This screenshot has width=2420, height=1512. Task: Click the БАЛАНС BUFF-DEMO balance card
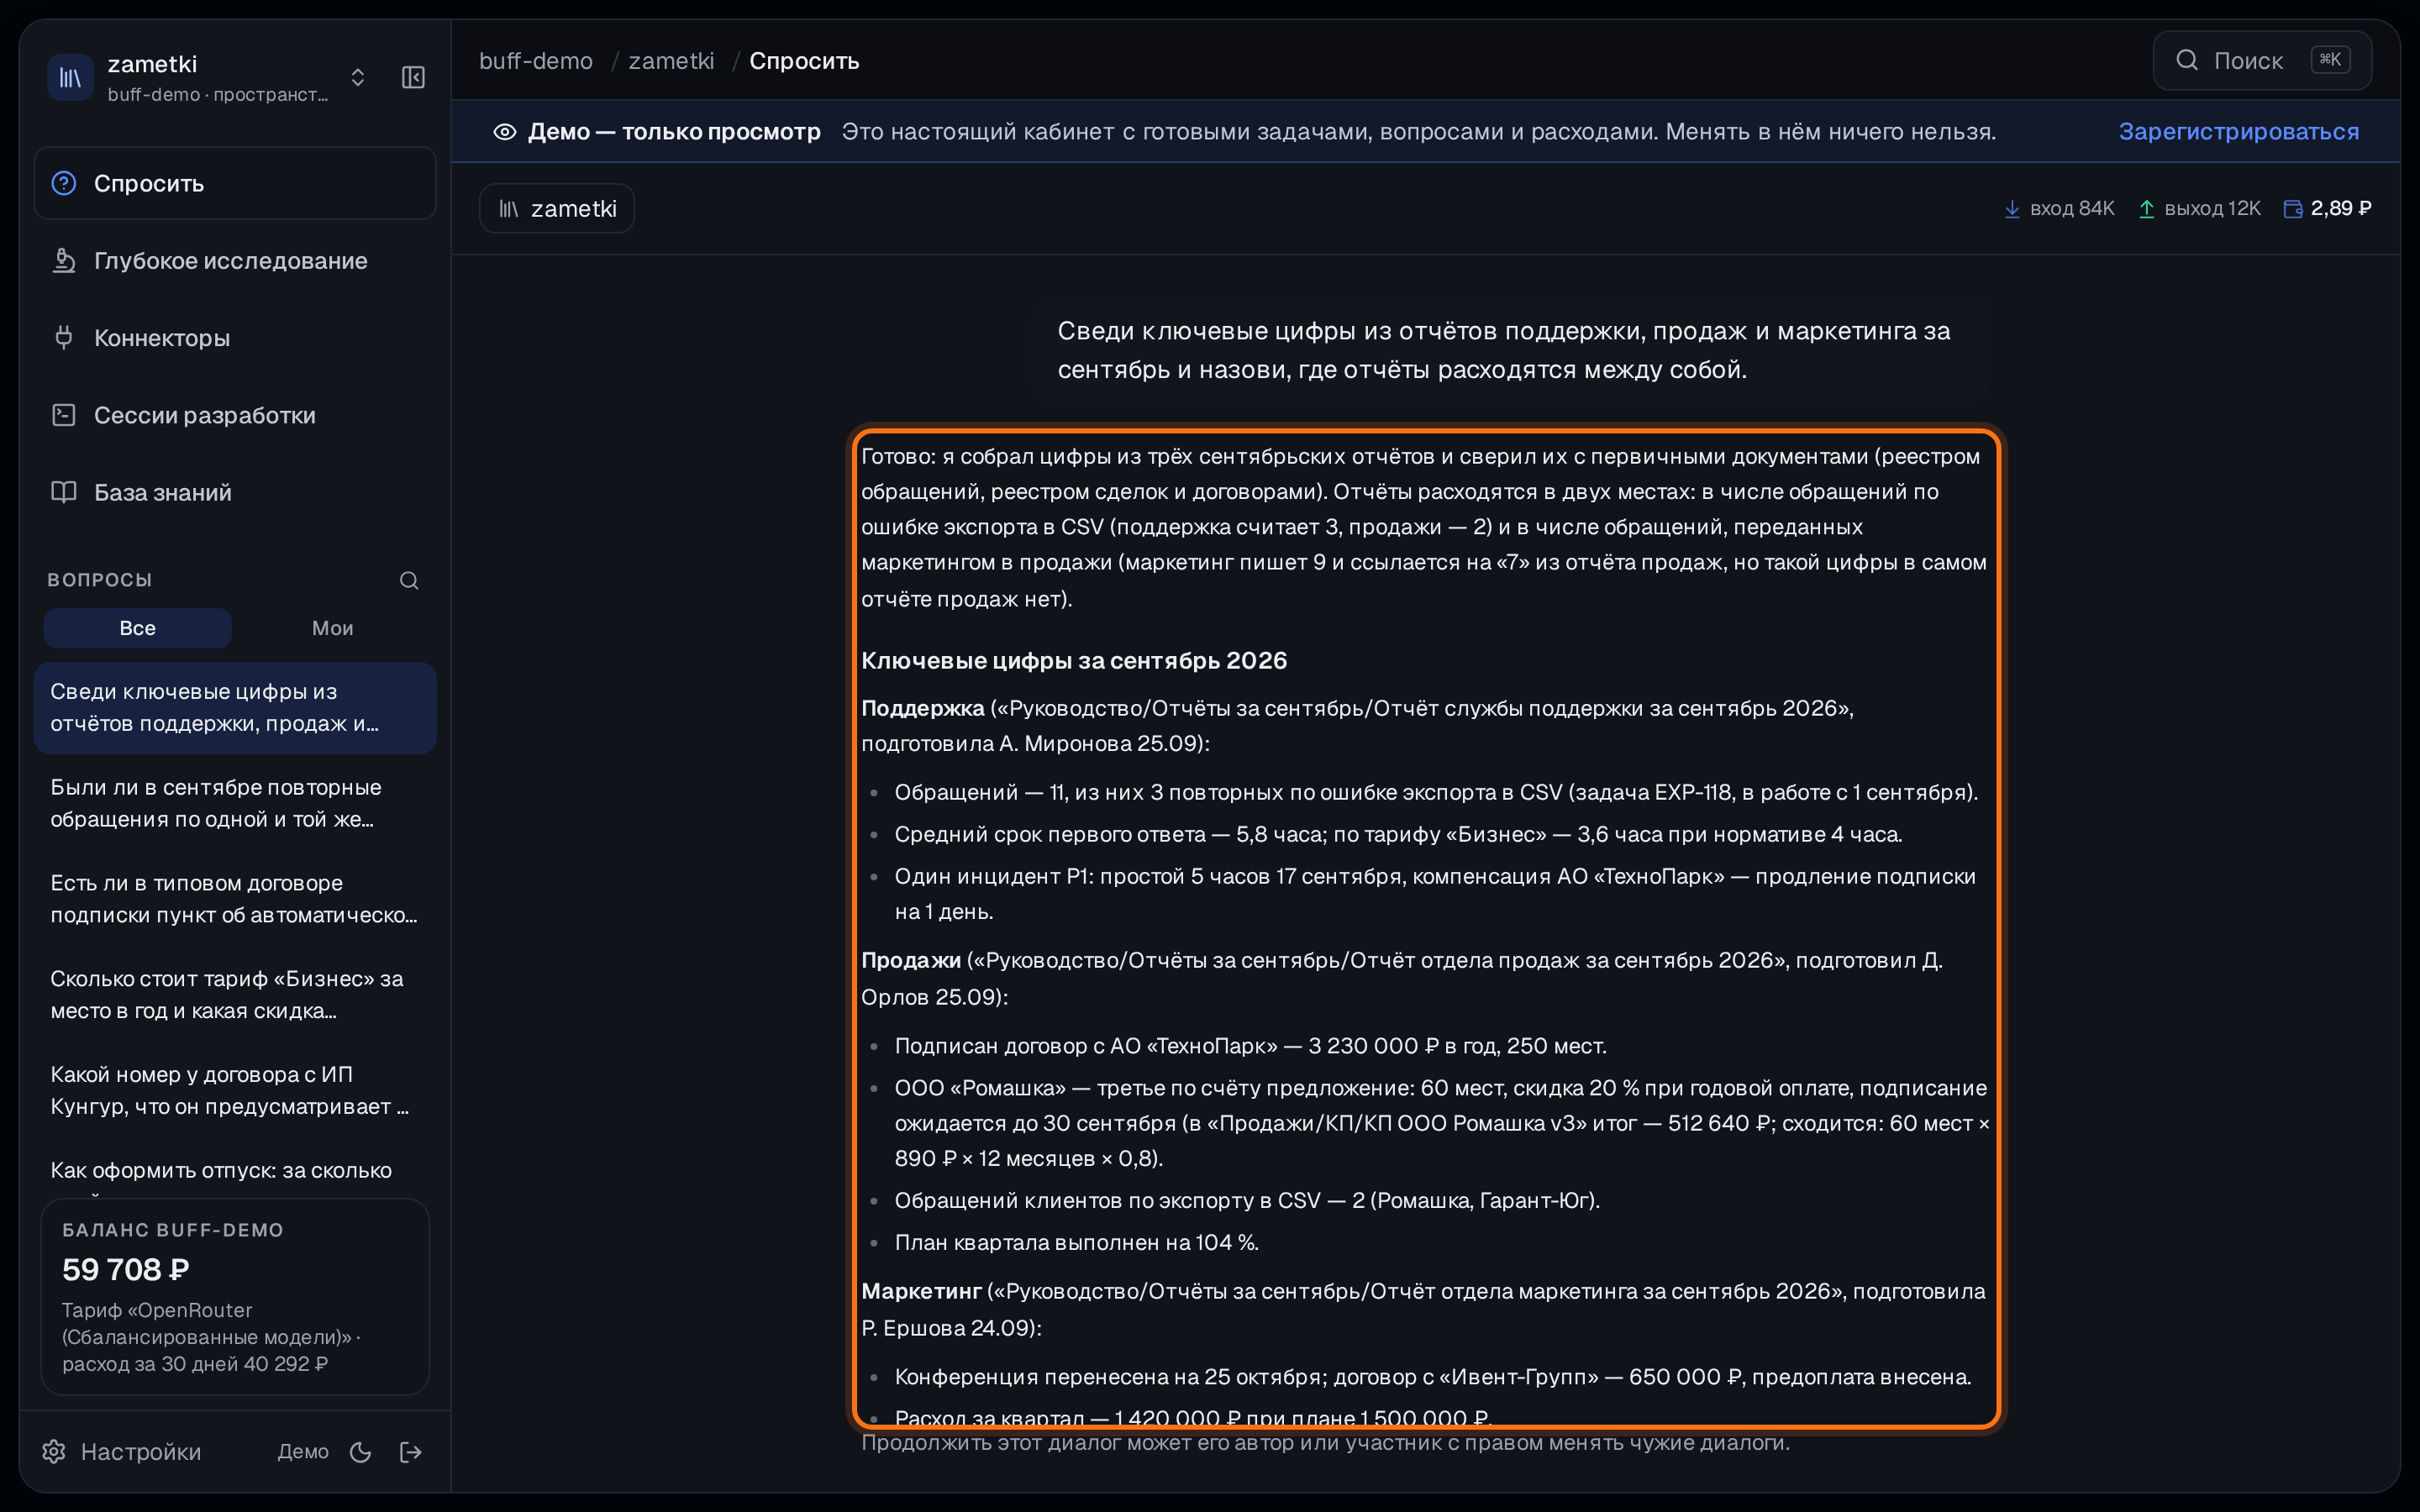point(235,1296)
